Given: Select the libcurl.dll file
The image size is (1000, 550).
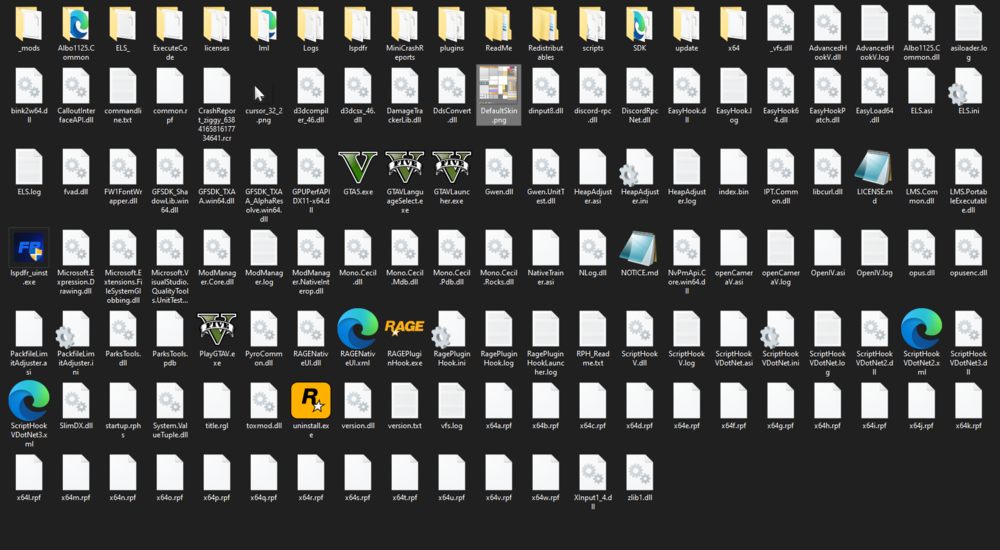Looking at the screenshot, I should [x=827, y=167].
